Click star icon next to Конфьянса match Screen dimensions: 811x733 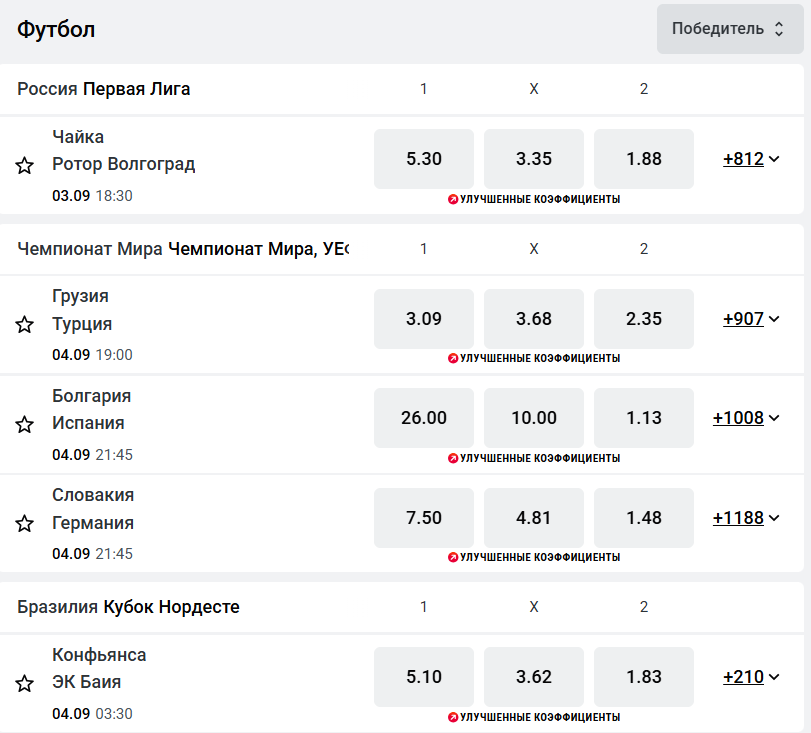point(25,683)
